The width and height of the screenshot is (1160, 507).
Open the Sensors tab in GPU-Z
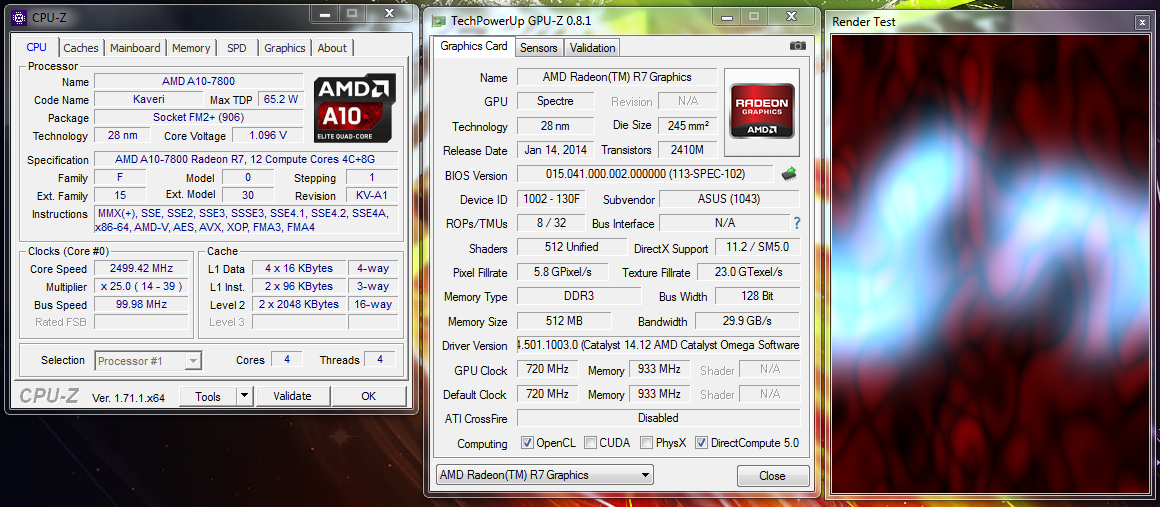point(539,47)
